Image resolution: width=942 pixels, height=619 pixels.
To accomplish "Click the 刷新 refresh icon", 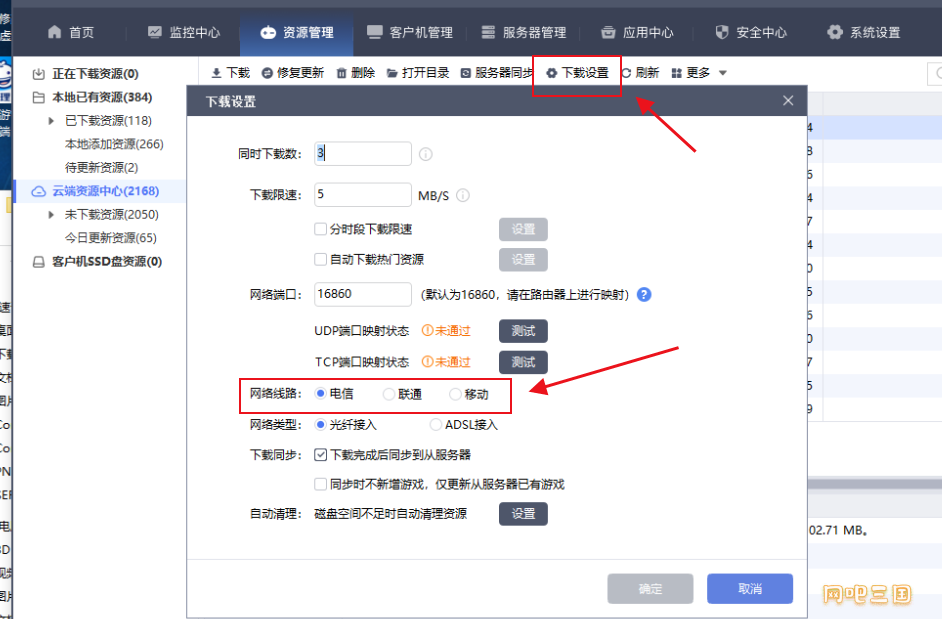I will pyautogui.click(x=628, y=73).
